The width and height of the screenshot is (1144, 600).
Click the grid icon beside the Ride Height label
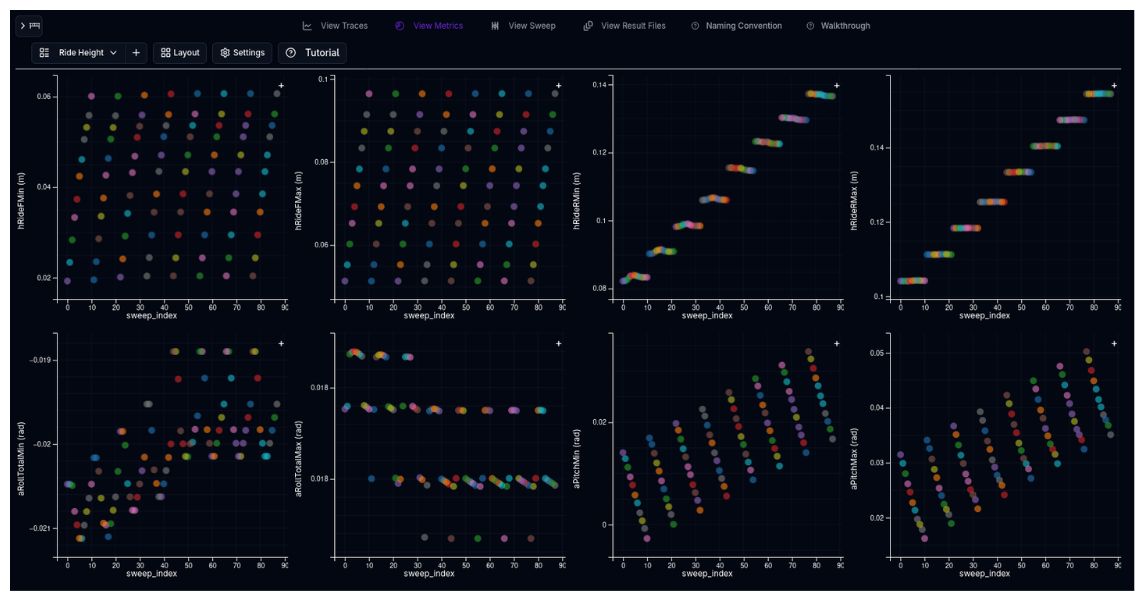click(43, 53)
